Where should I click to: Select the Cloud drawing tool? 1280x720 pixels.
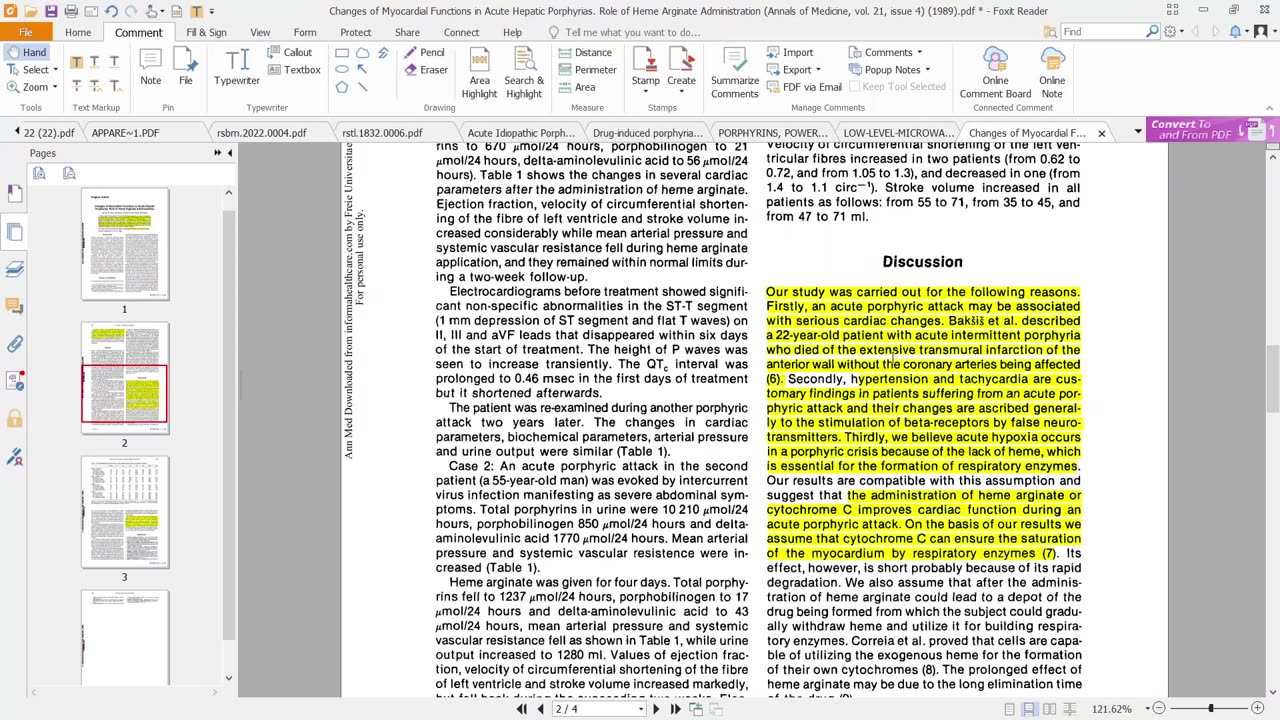point(362,52)
